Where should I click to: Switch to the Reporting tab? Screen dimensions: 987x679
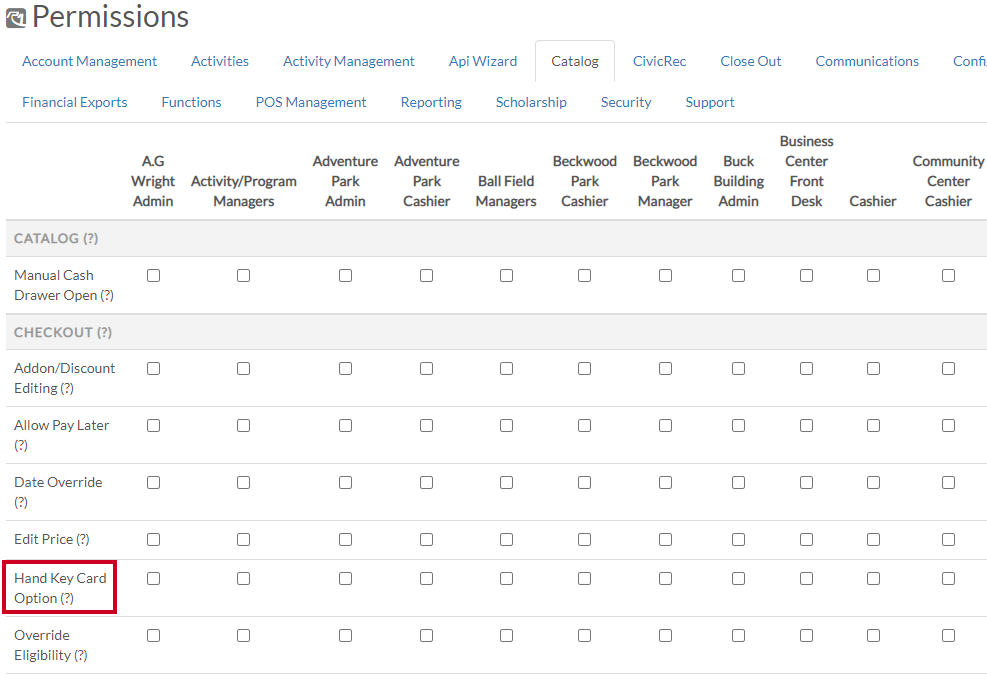431,102
